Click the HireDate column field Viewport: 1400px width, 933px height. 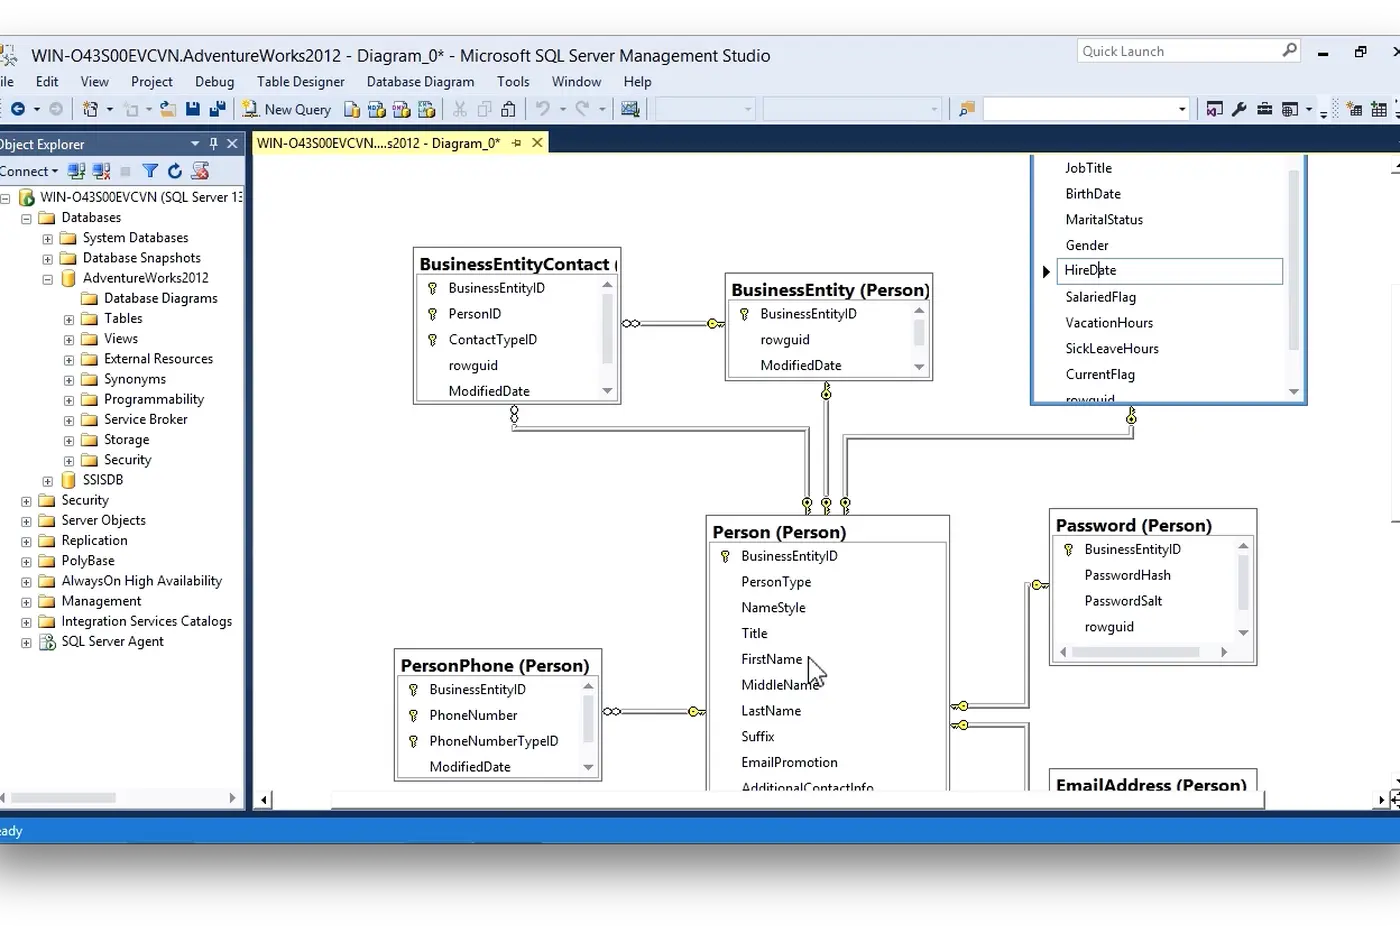1169,271
